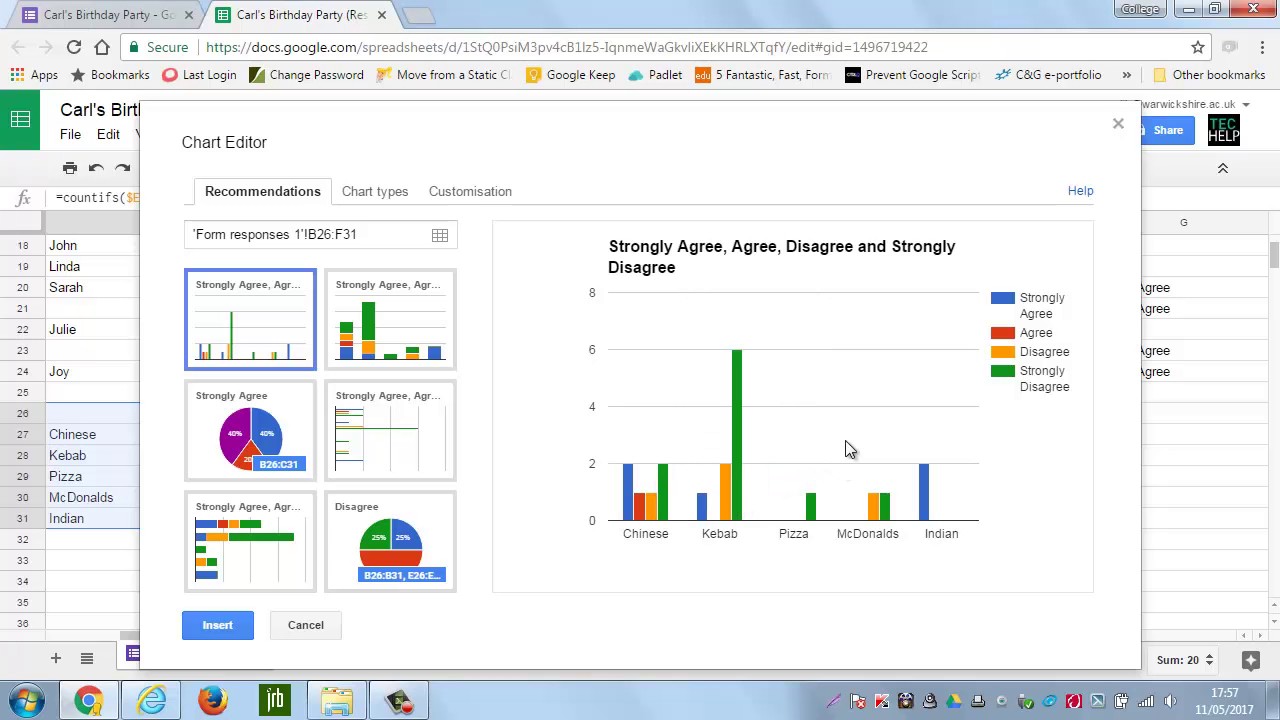Close the Chart Editor dialog
The width and height of the screenshot is (1280, 720).
click(x=1118, y=124)
